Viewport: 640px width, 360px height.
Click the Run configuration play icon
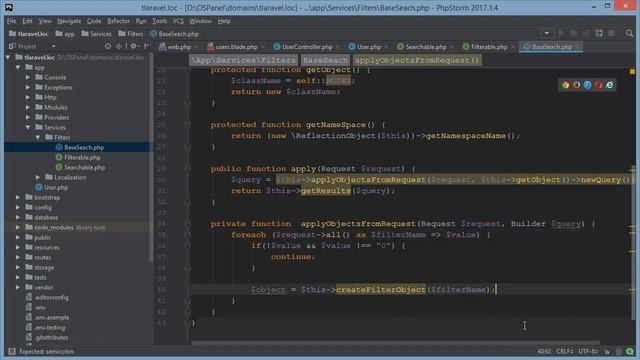pyautogui.click(x=561, y=33)
